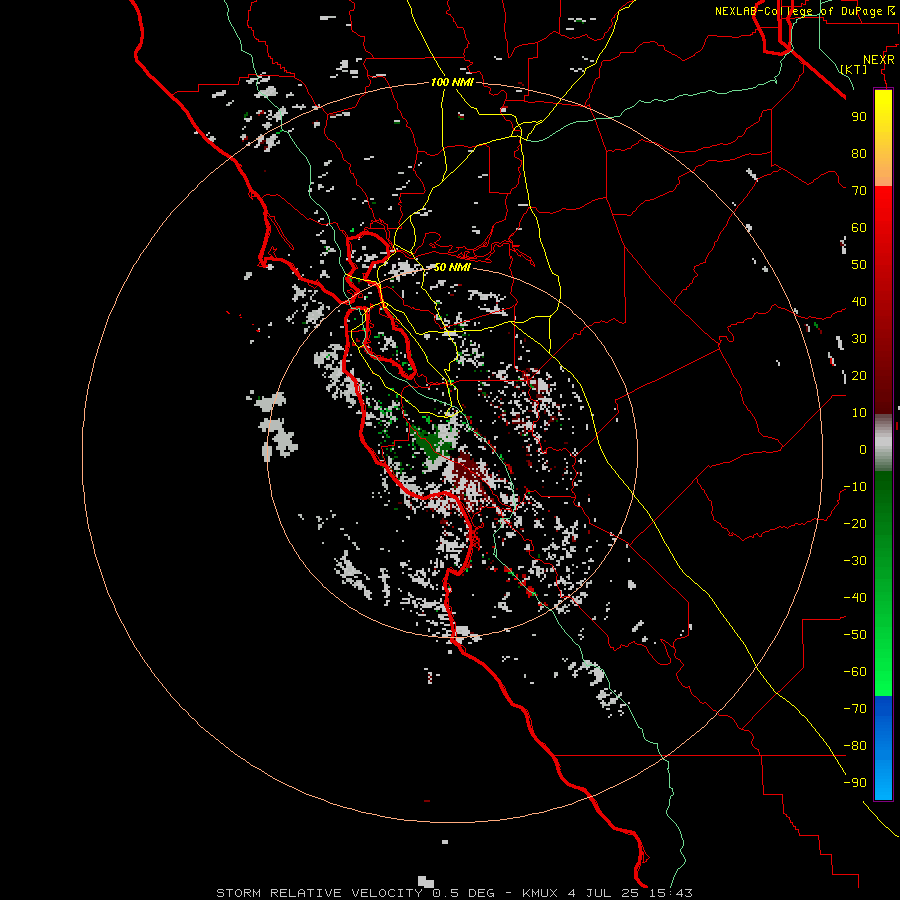Image resolution: width=900 pixels, height=900 pixels.
Task: Click the positive "50" scale value
Action: pyautogui.click(x=859, y=265)
